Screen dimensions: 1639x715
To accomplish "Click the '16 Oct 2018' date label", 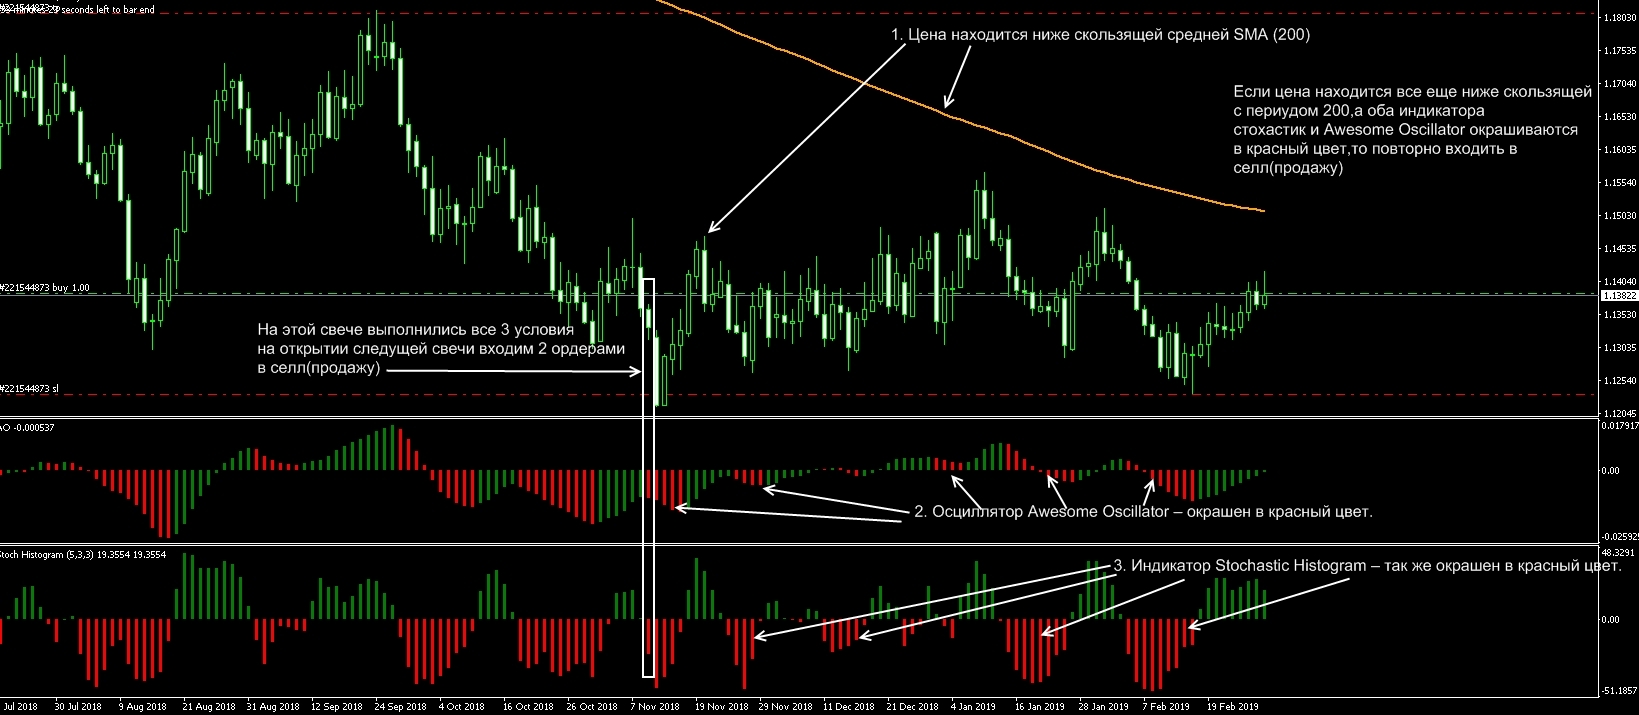I will (528, 707).
